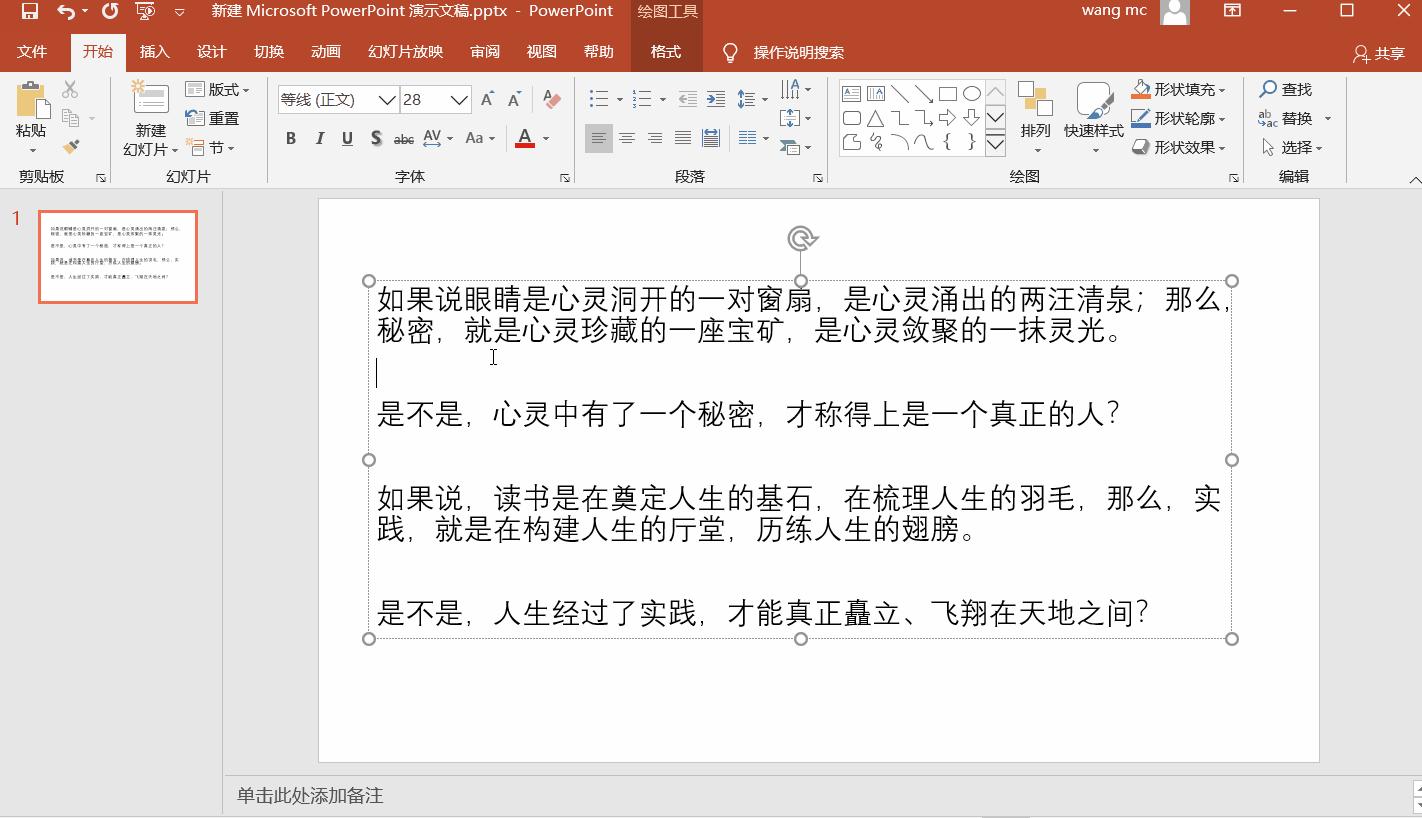Image resolution: width=1422 pixels, height=818 pixels.
Task: Open the font size dropdown
Action: pyautogui.click(x=459, y=99)
